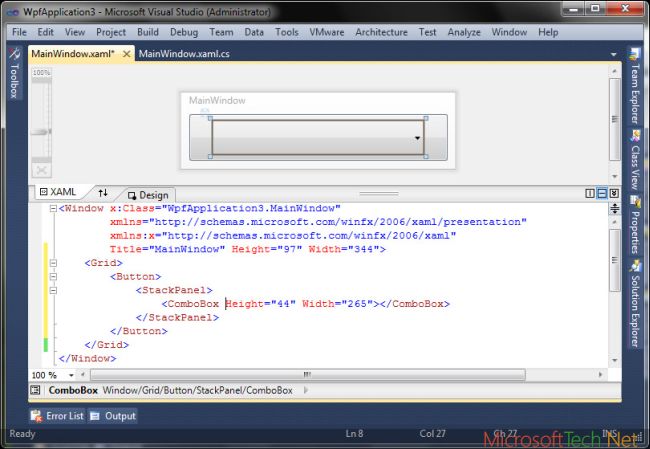Switch to the XAML pane tab
This screenshot has height=449, width=650.
click(x=58, y=192)
